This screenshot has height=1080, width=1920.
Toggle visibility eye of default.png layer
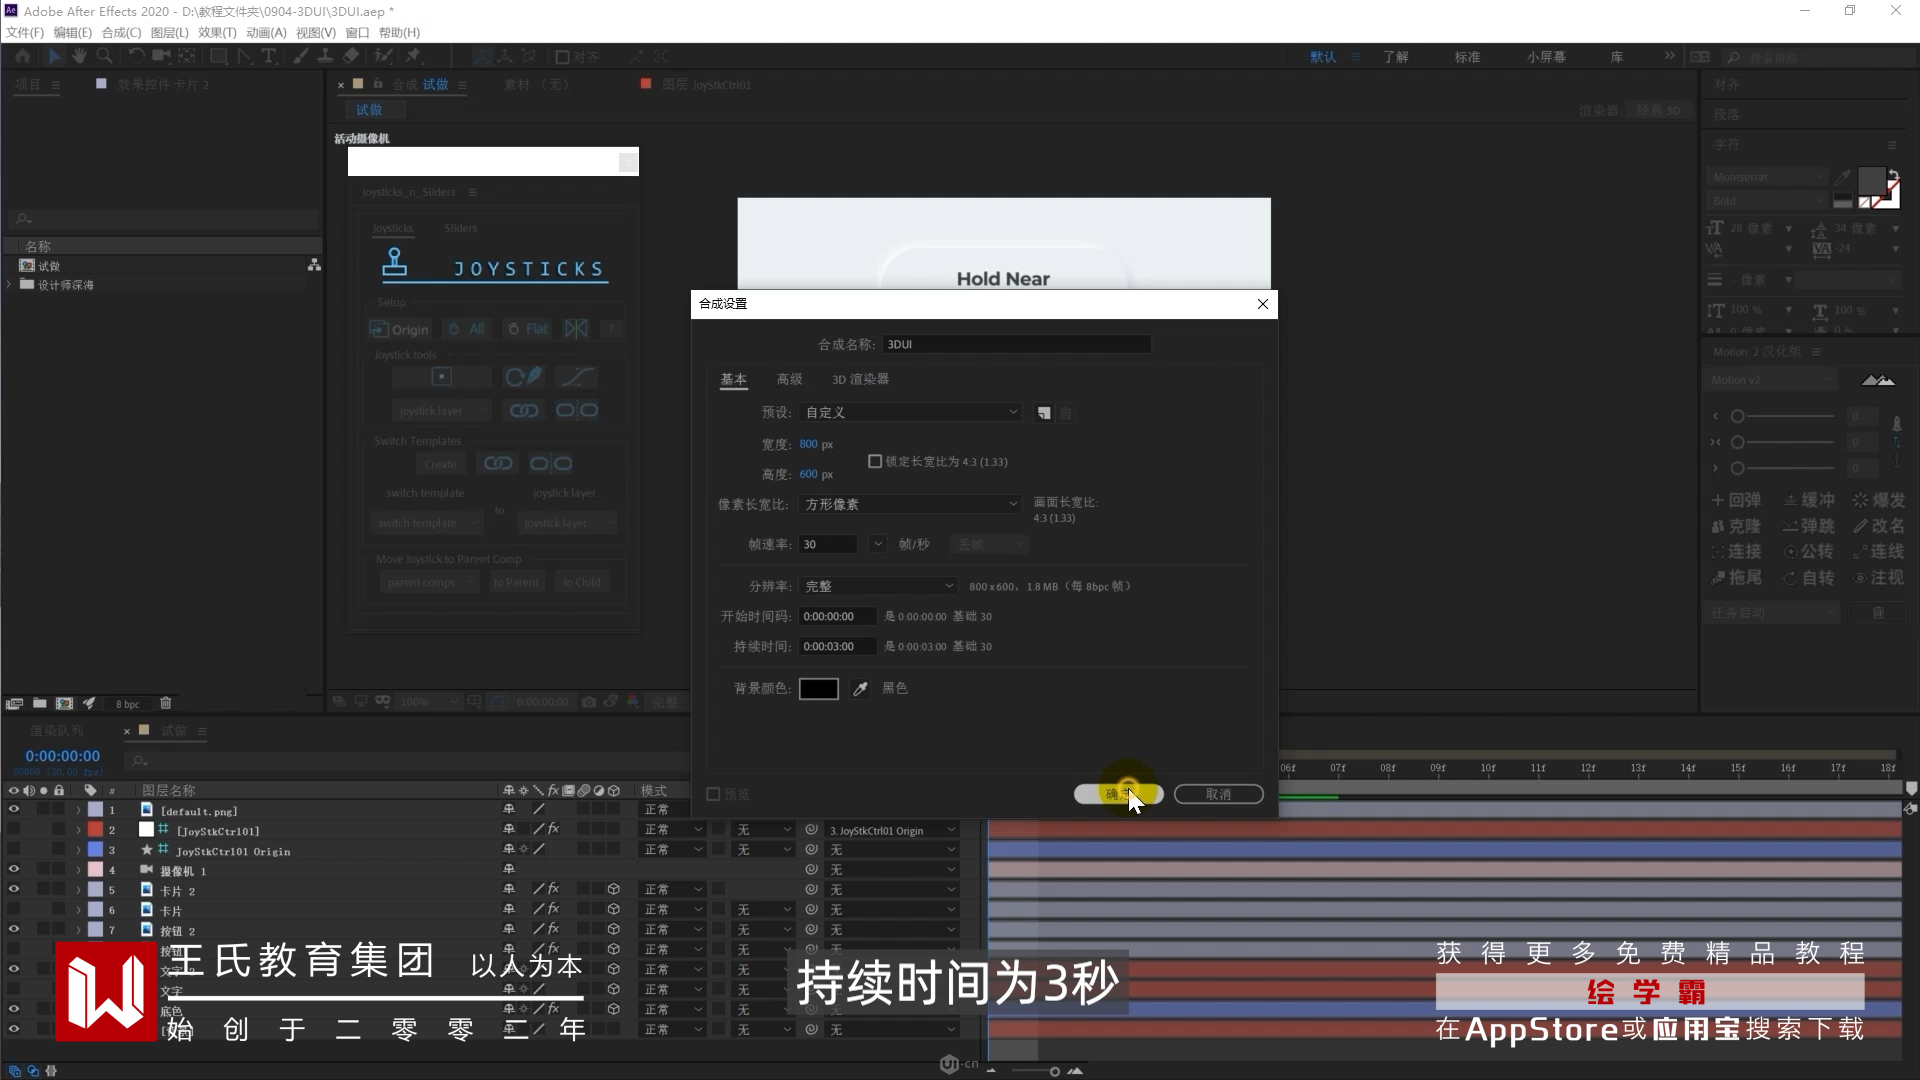pyautogui.click(x=14, y=810)
